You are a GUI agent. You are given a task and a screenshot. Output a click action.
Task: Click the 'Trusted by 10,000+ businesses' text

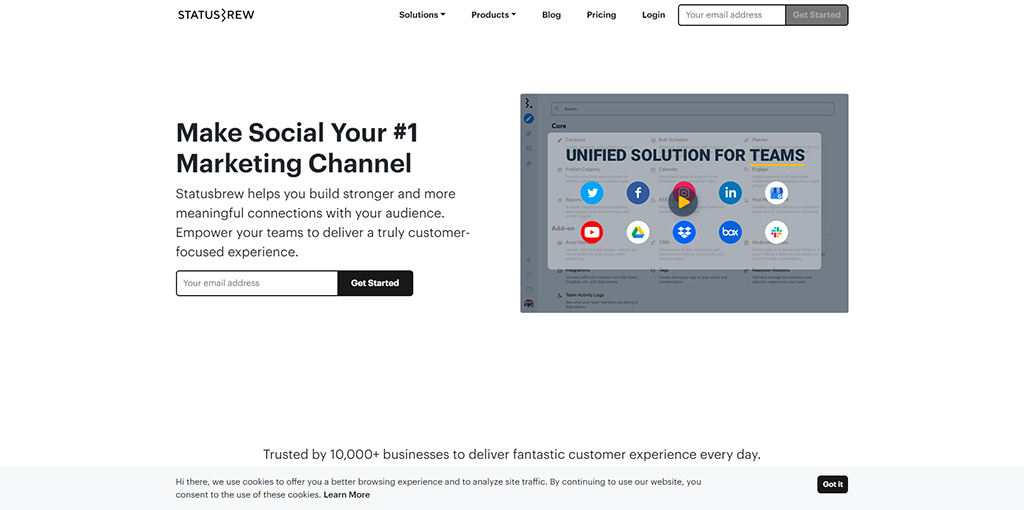512,454
